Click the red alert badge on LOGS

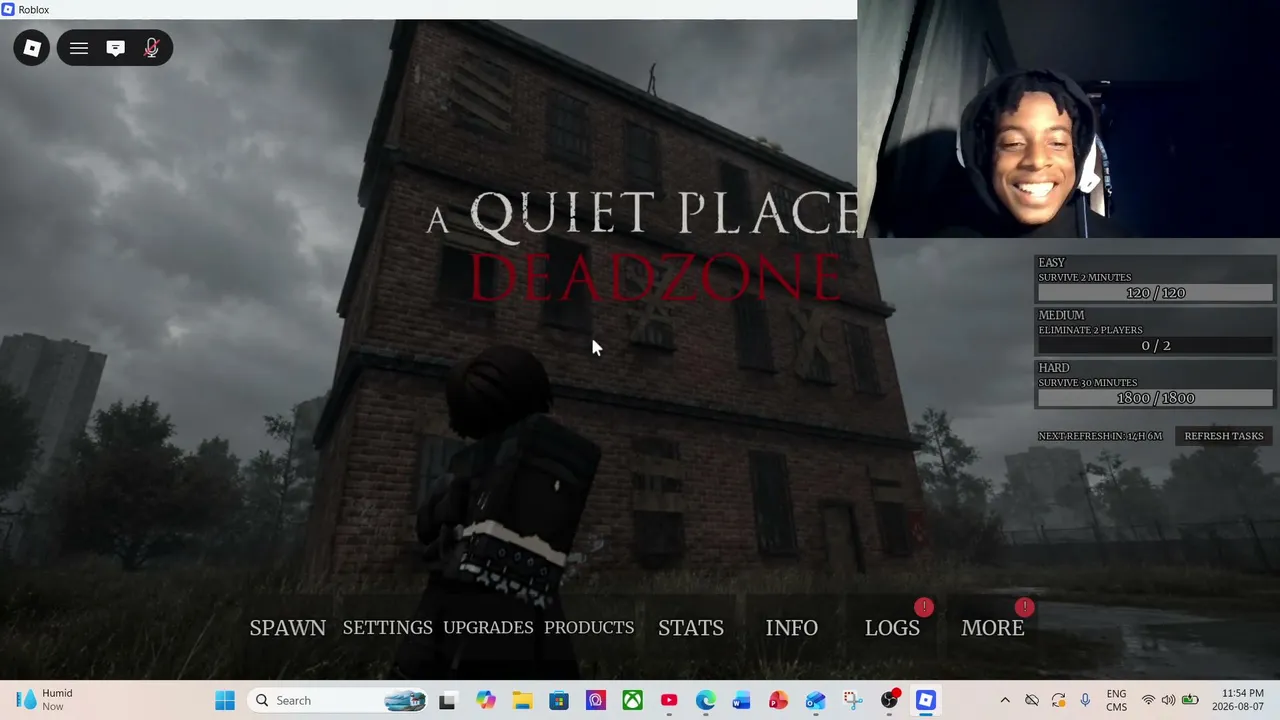924,607
